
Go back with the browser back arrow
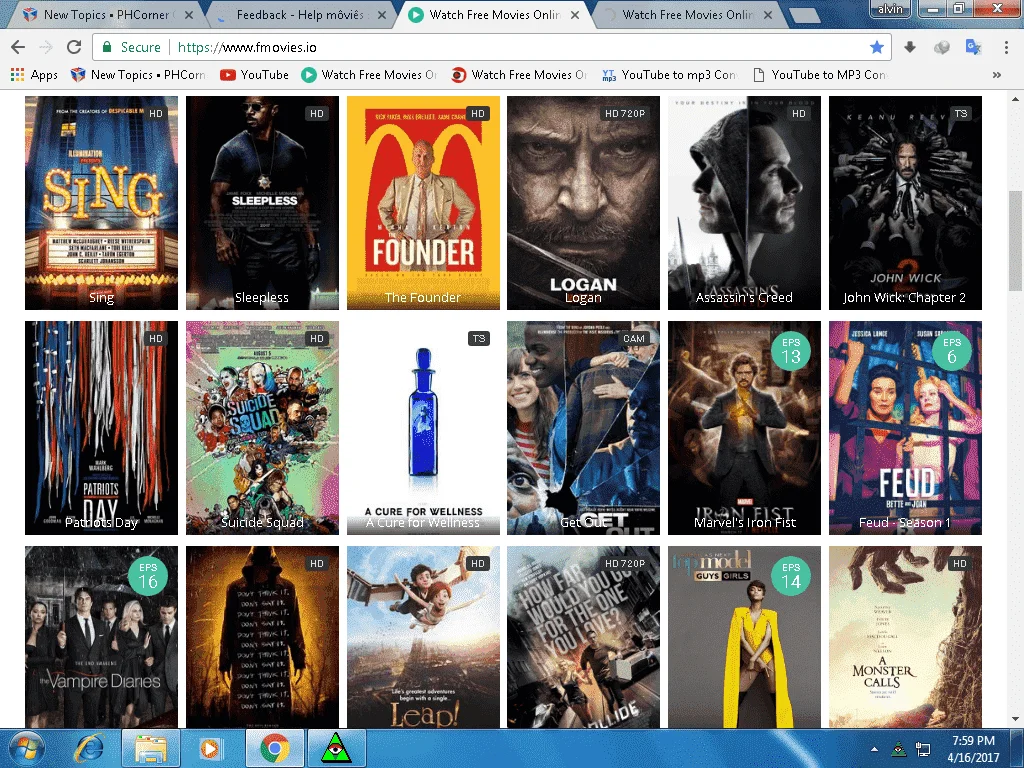point(18,47)
